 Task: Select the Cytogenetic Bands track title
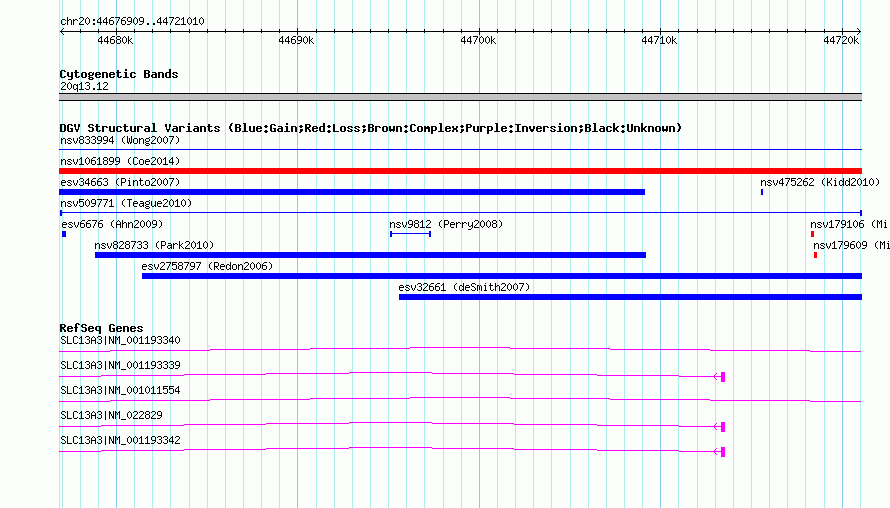tap(119, 74)
